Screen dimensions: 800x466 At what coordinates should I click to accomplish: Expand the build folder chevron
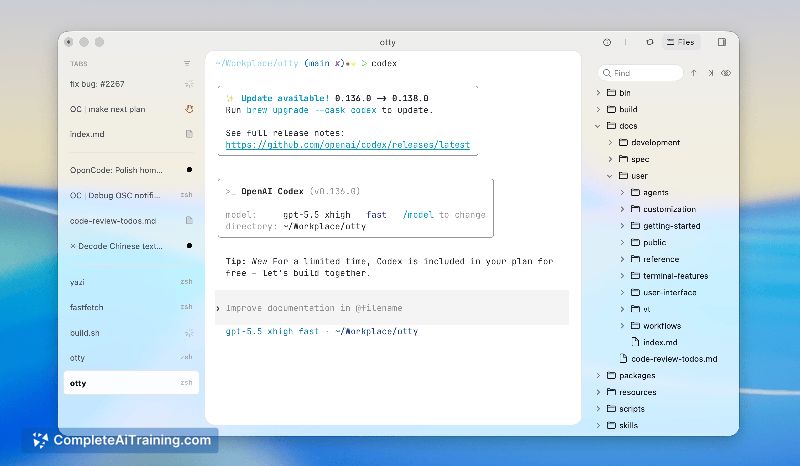(x=598, y=109)
